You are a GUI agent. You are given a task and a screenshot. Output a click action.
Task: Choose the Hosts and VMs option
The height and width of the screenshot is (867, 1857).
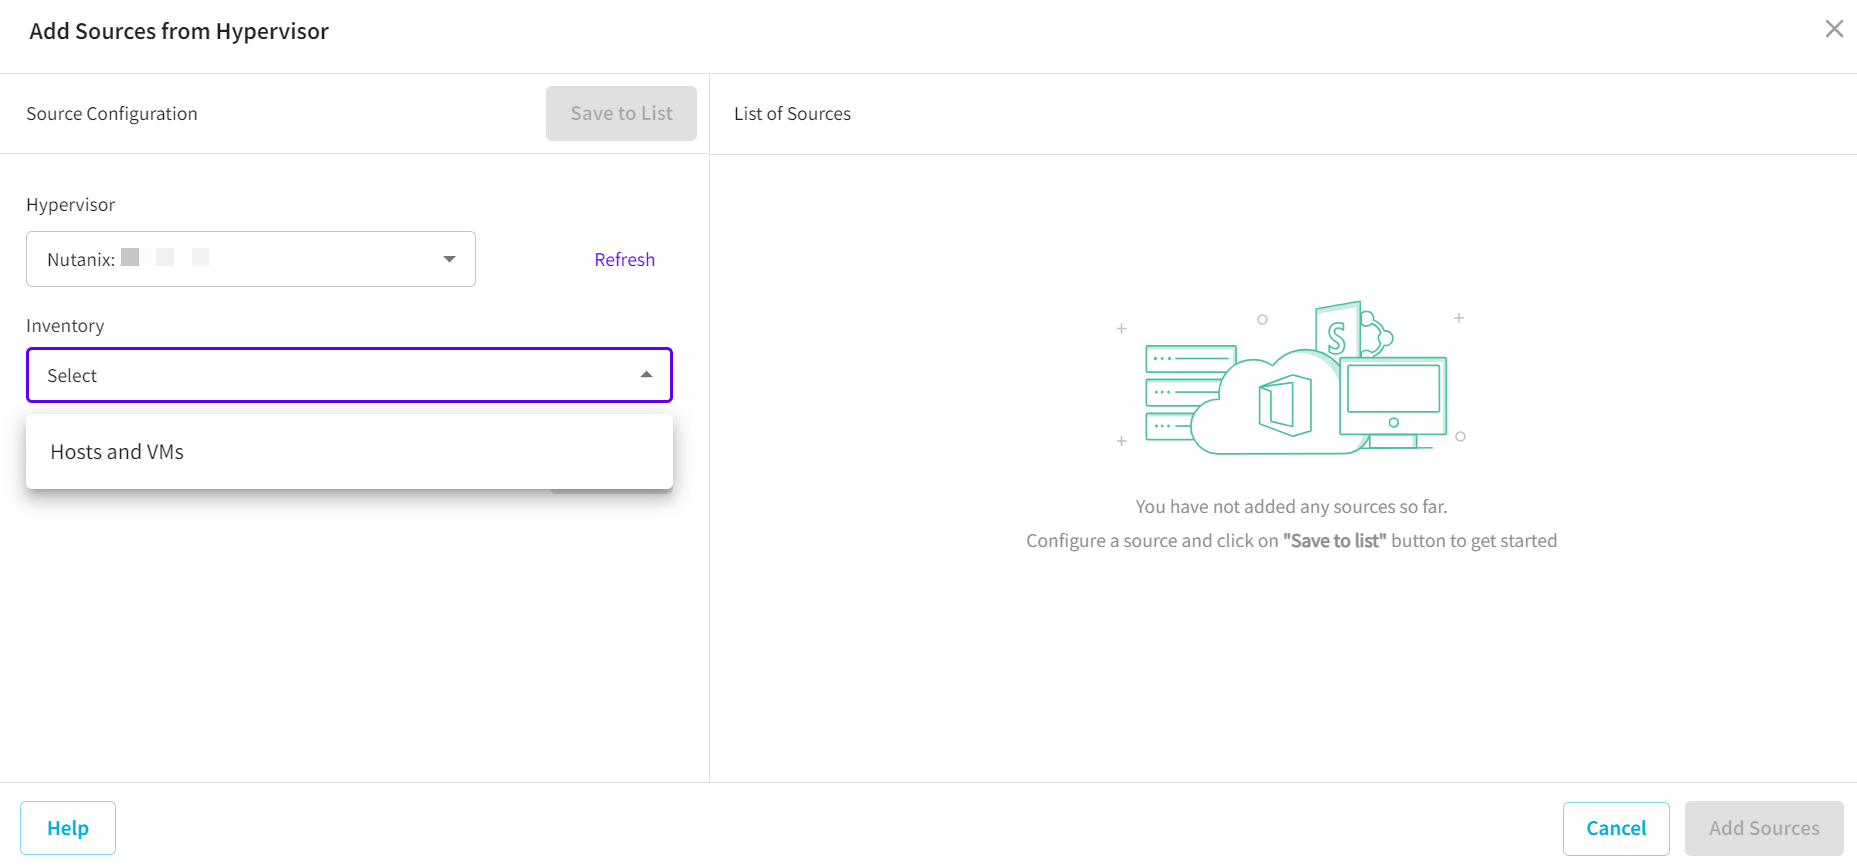pyautogui.click(x=117, y=452)
